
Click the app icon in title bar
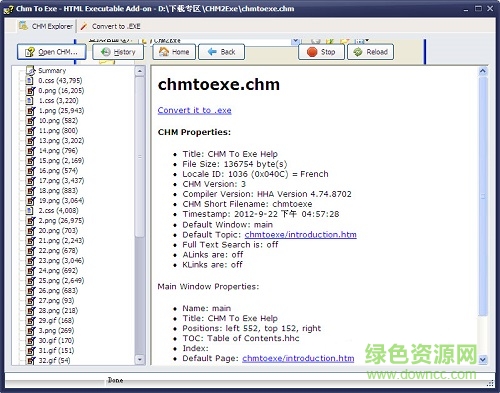click(x=8, y=9)
